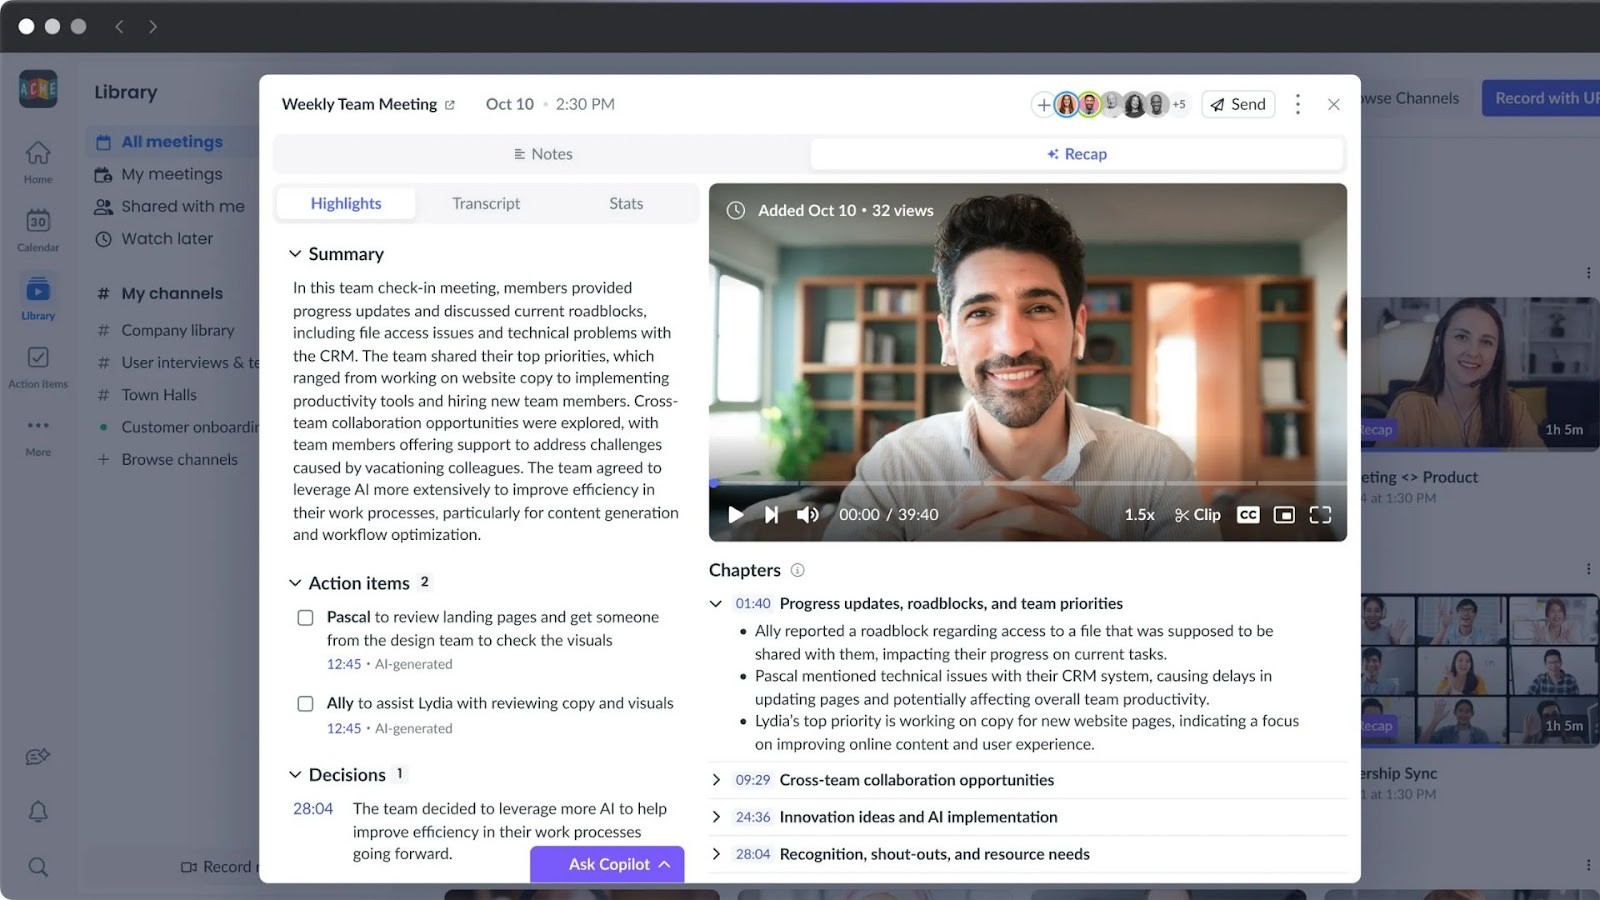This screenshot has width=1600, height=900.
Task: Enable picture-in-picture mode on the video
Action: coord(1284,514)
